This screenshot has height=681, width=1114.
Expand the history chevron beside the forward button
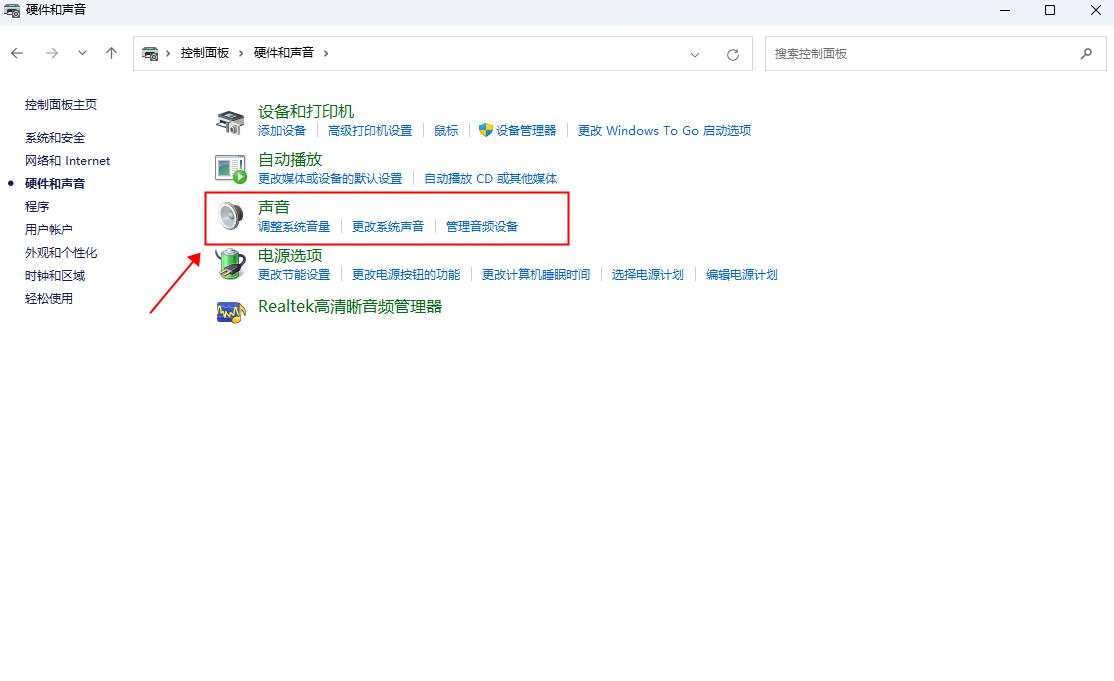pyautogui.click(x=82, y=53)
